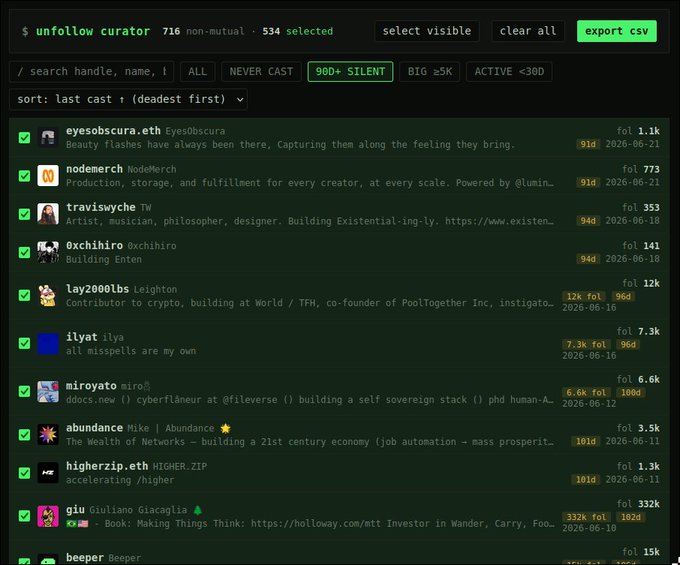
Task: Open nodemerch orange avatar
Action: (48, 176)
